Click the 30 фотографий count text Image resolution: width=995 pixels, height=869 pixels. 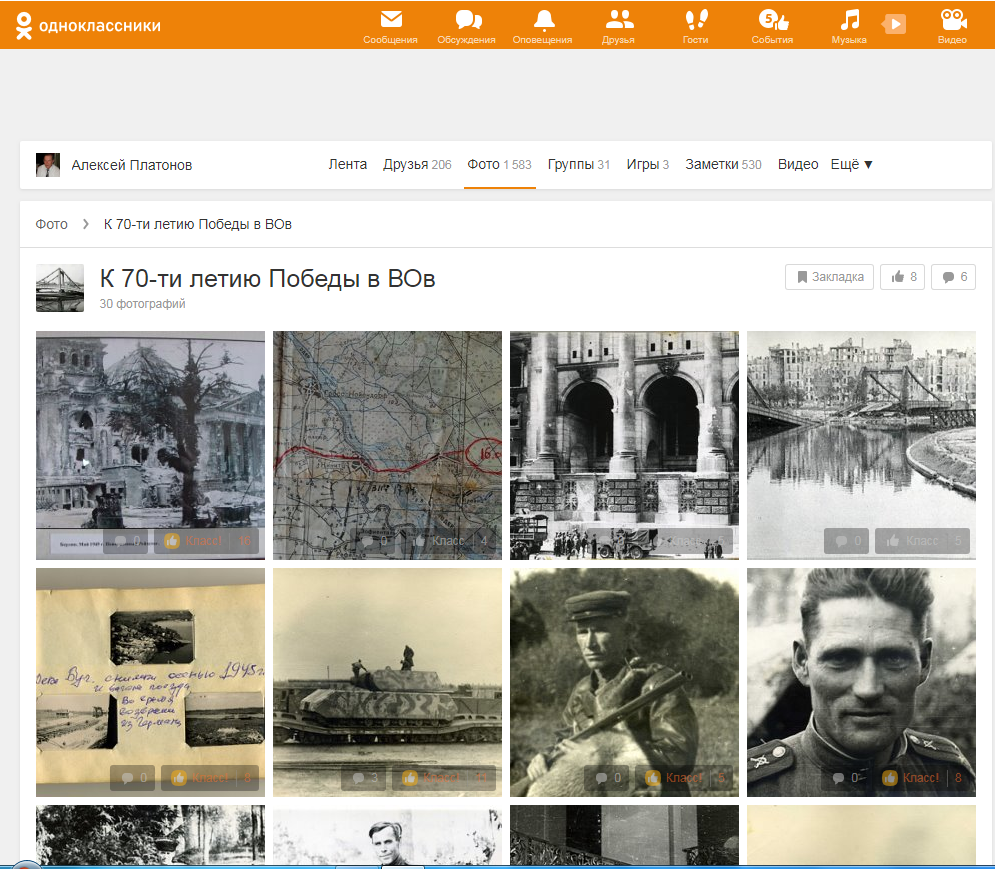142,304
